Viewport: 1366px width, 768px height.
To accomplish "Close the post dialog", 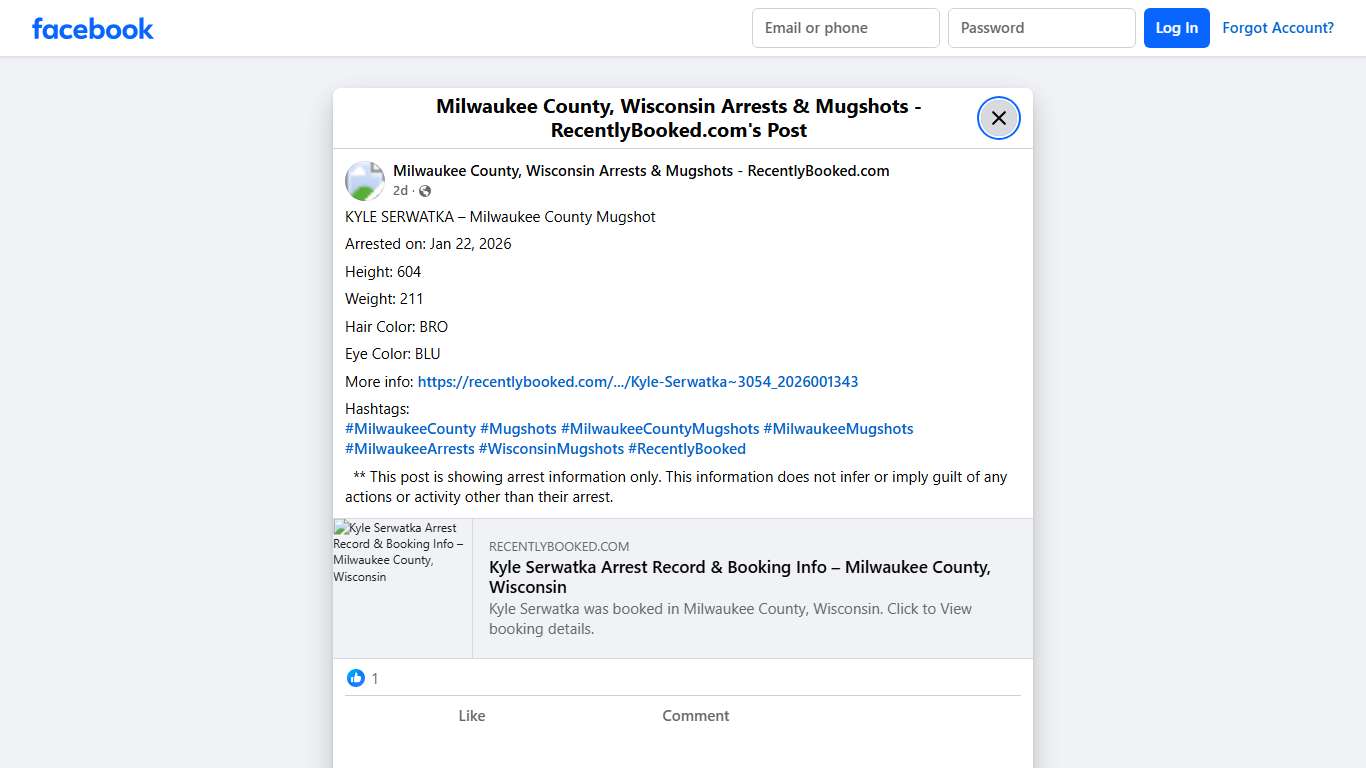I will [x=998, y=118].
